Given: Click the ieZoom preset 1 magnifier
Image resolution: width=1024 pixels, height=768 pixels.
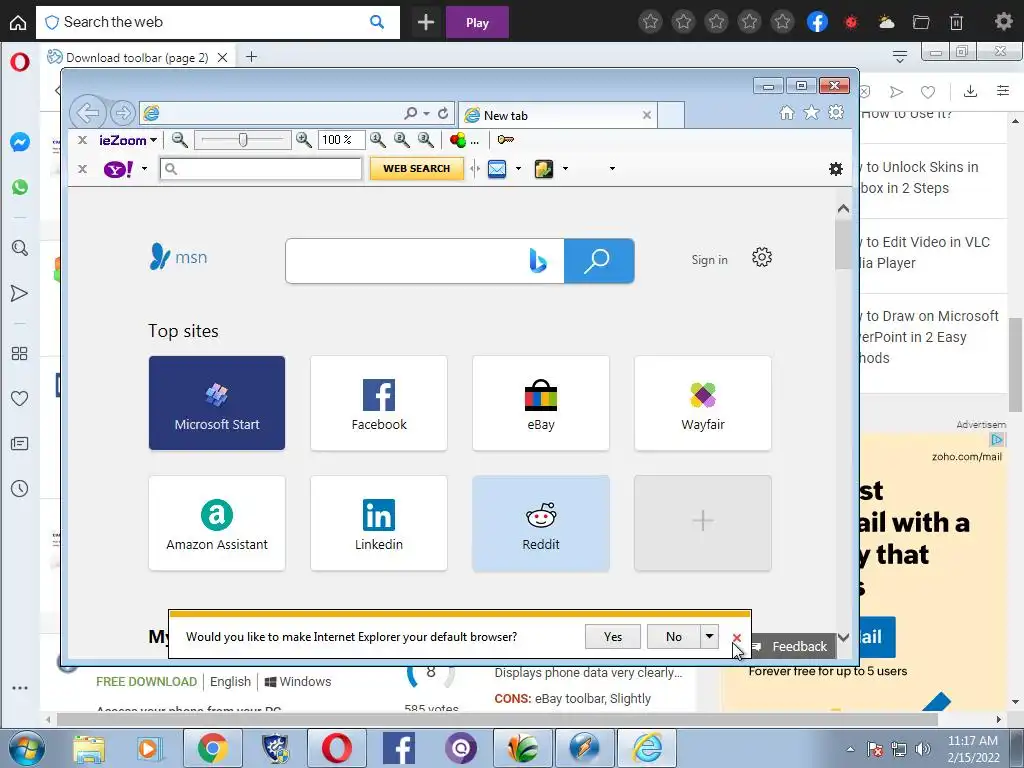Looking at the screenshot, I should (377, 140).
